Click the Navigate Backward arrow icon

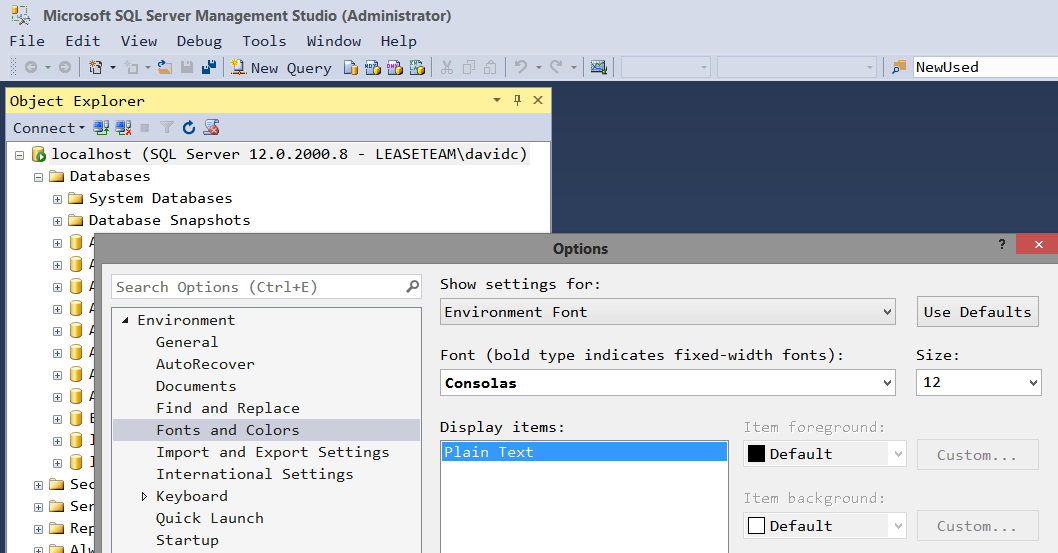click(31, 67)
